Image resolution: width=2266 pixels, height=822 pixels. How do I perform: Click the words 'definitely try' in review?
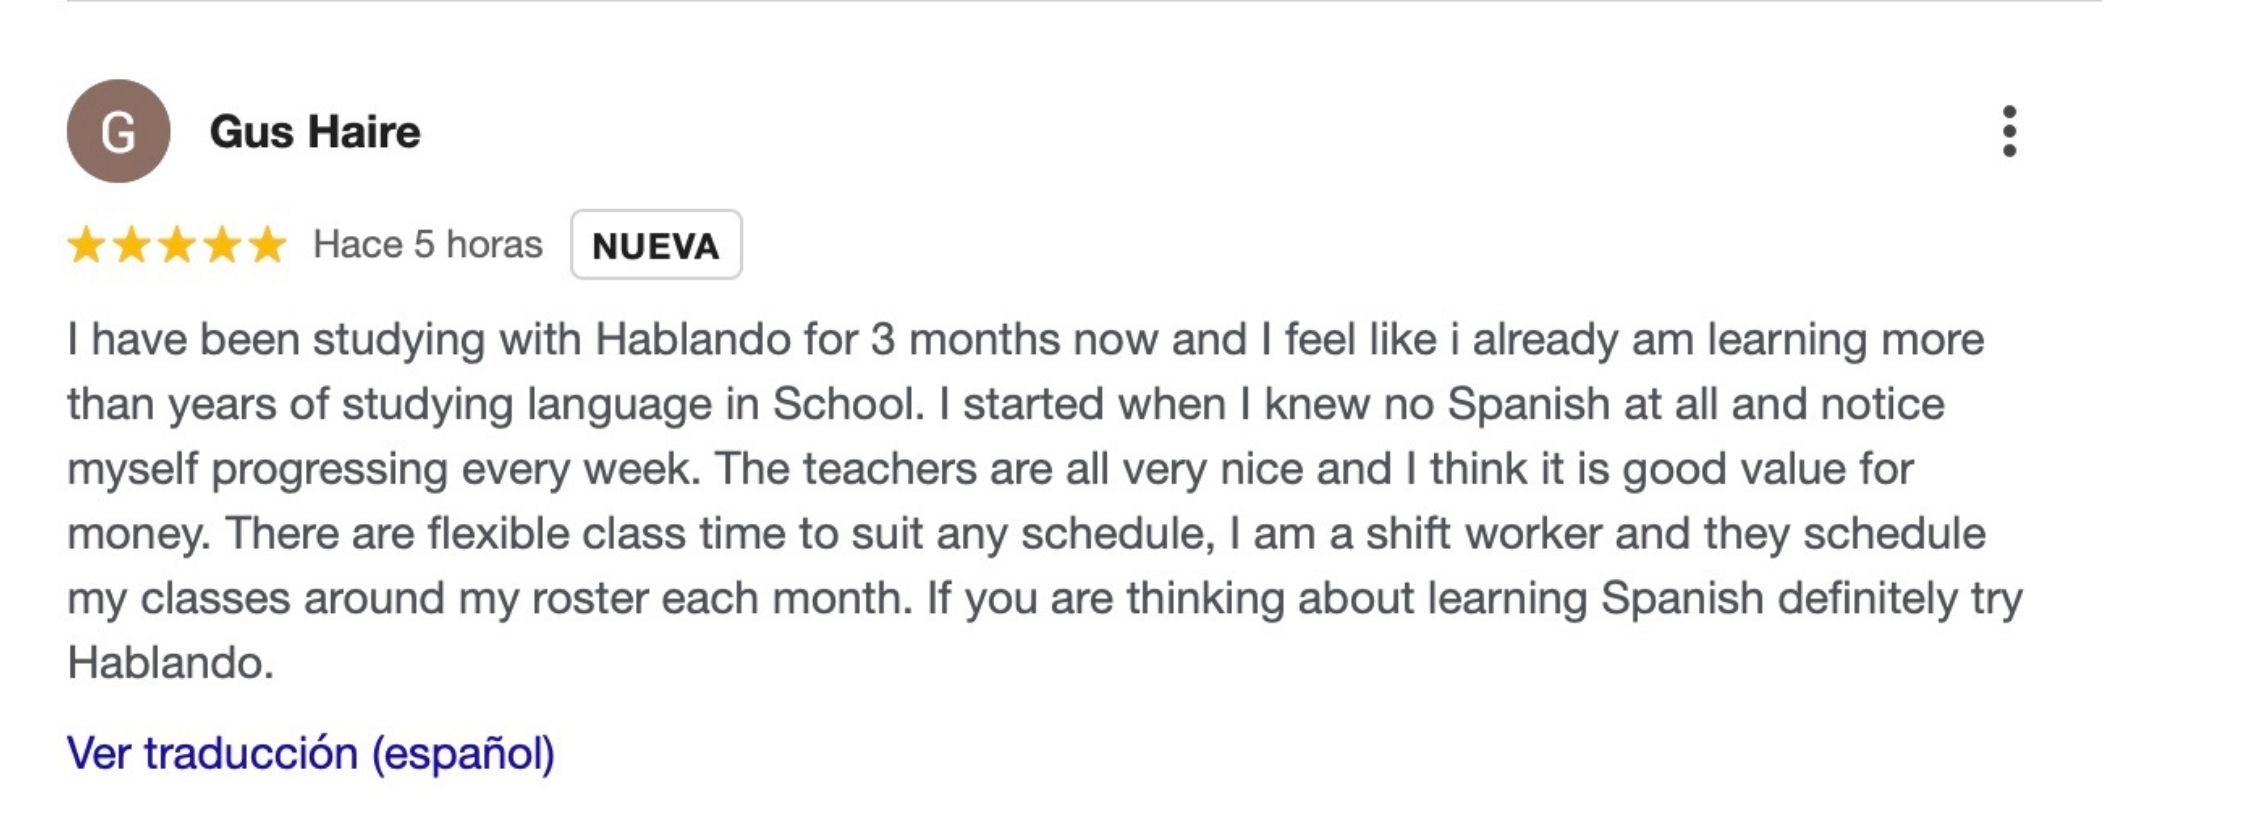pos(1900,599)
